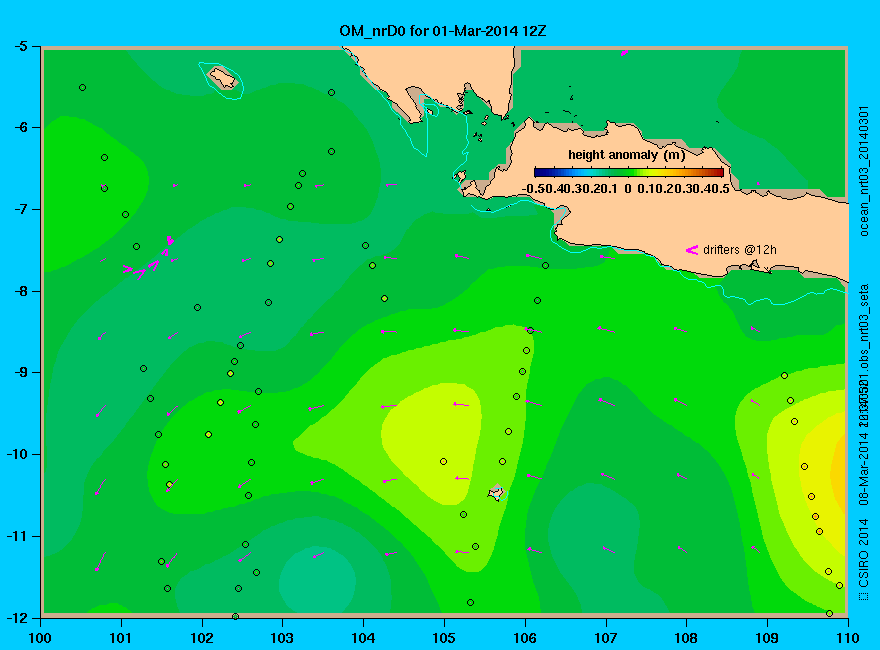Click the latitude label "-11"
This screenshot has height=650, width=880.
tap(17, 536)
